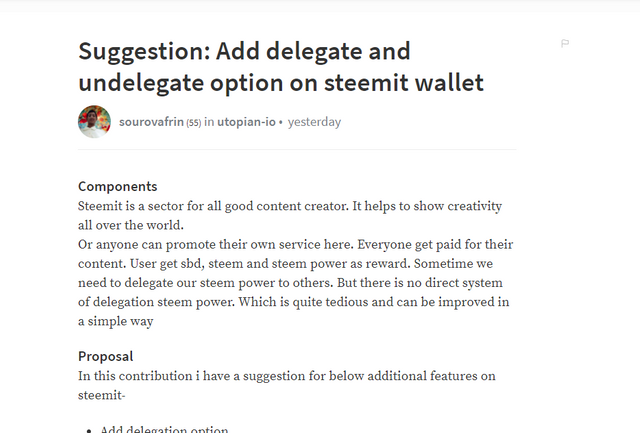640x433 pixels.
Task: Click the "Proposal" section heading
Action: pyautogui.click(x=105, y=356)
